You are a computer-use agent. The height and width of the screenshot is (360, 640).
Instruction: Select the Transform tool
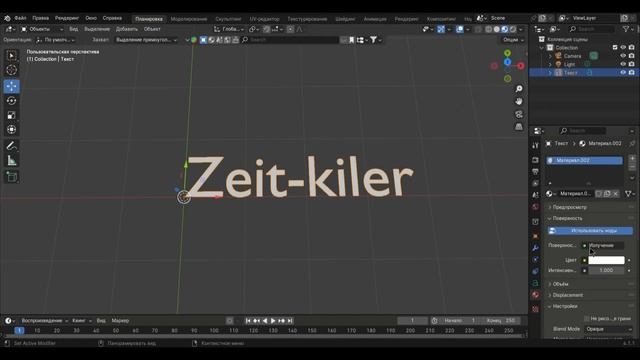[11, 129]
